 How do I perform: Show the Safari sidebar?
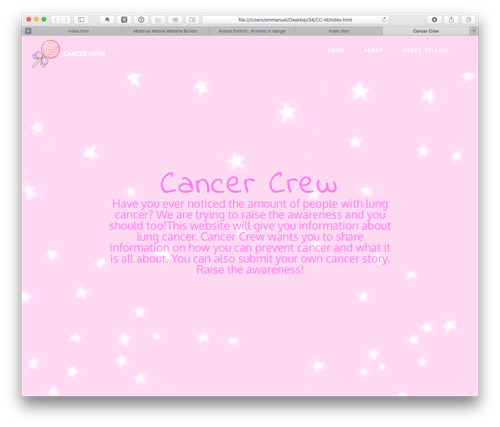[81, 20]
